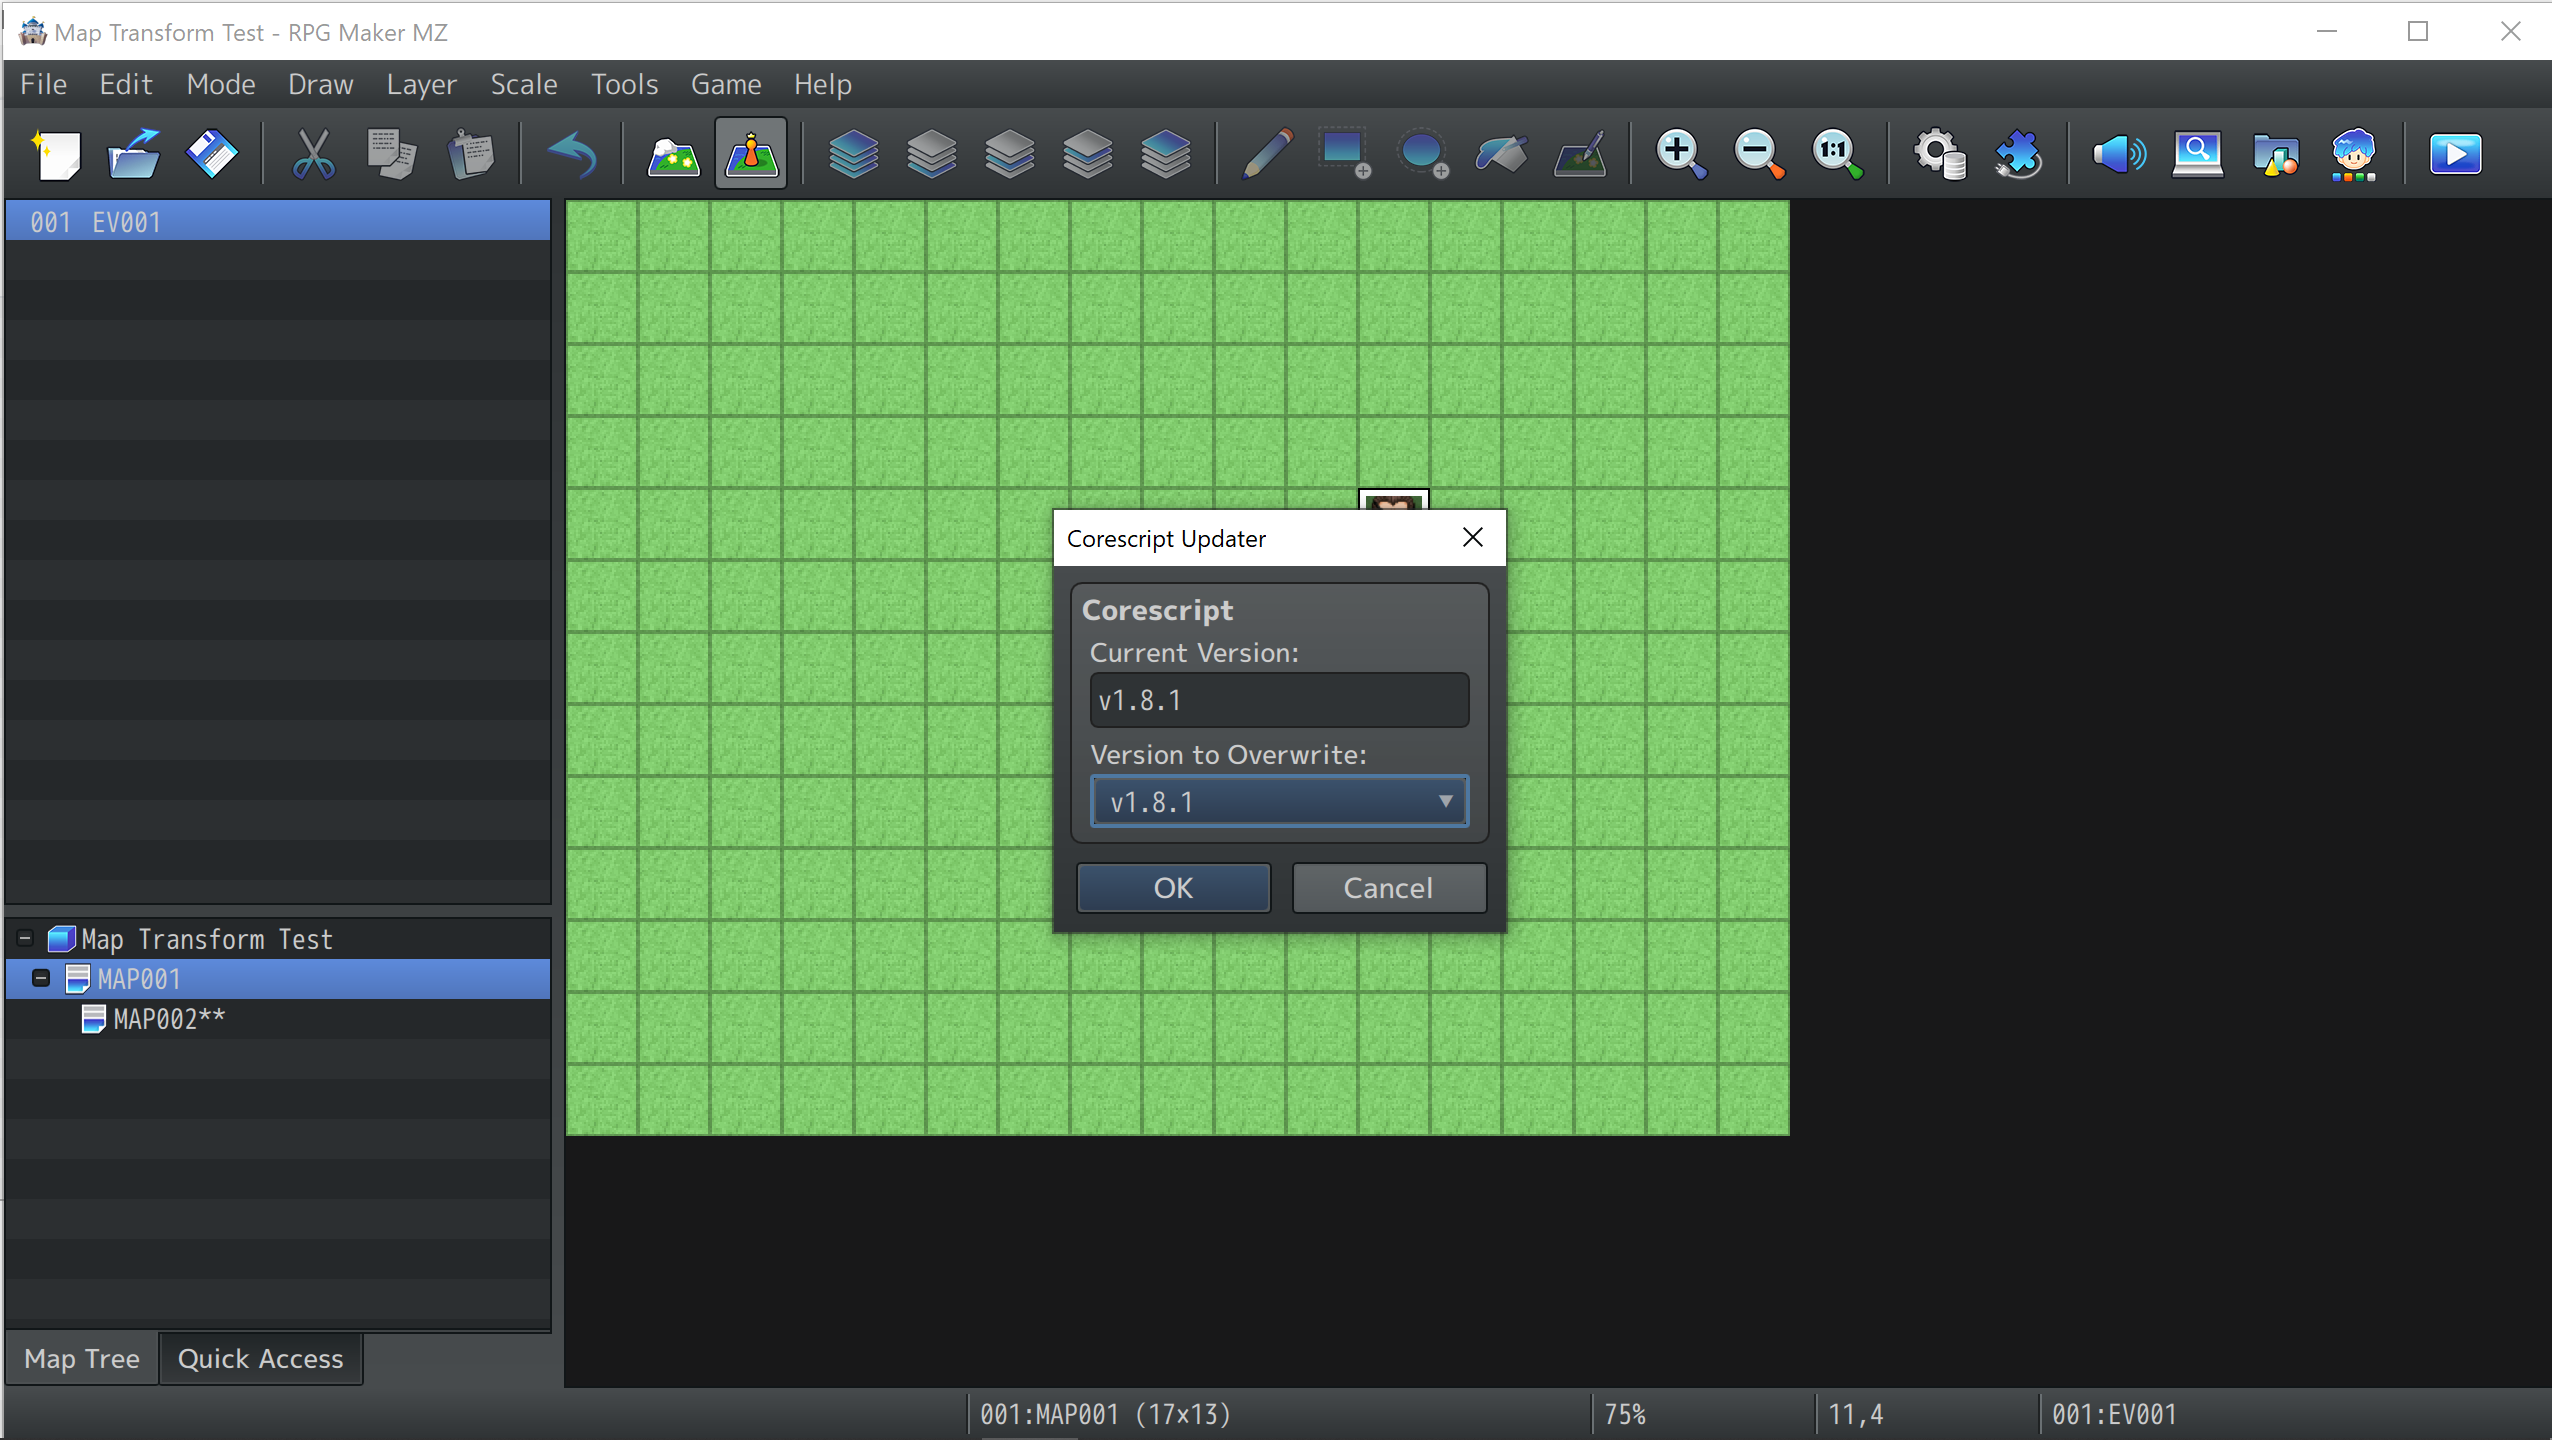Maximize the RPG Maker MZ window
The width and height of the screenshot is (2552, 1440).
[x=2418, y=31]
